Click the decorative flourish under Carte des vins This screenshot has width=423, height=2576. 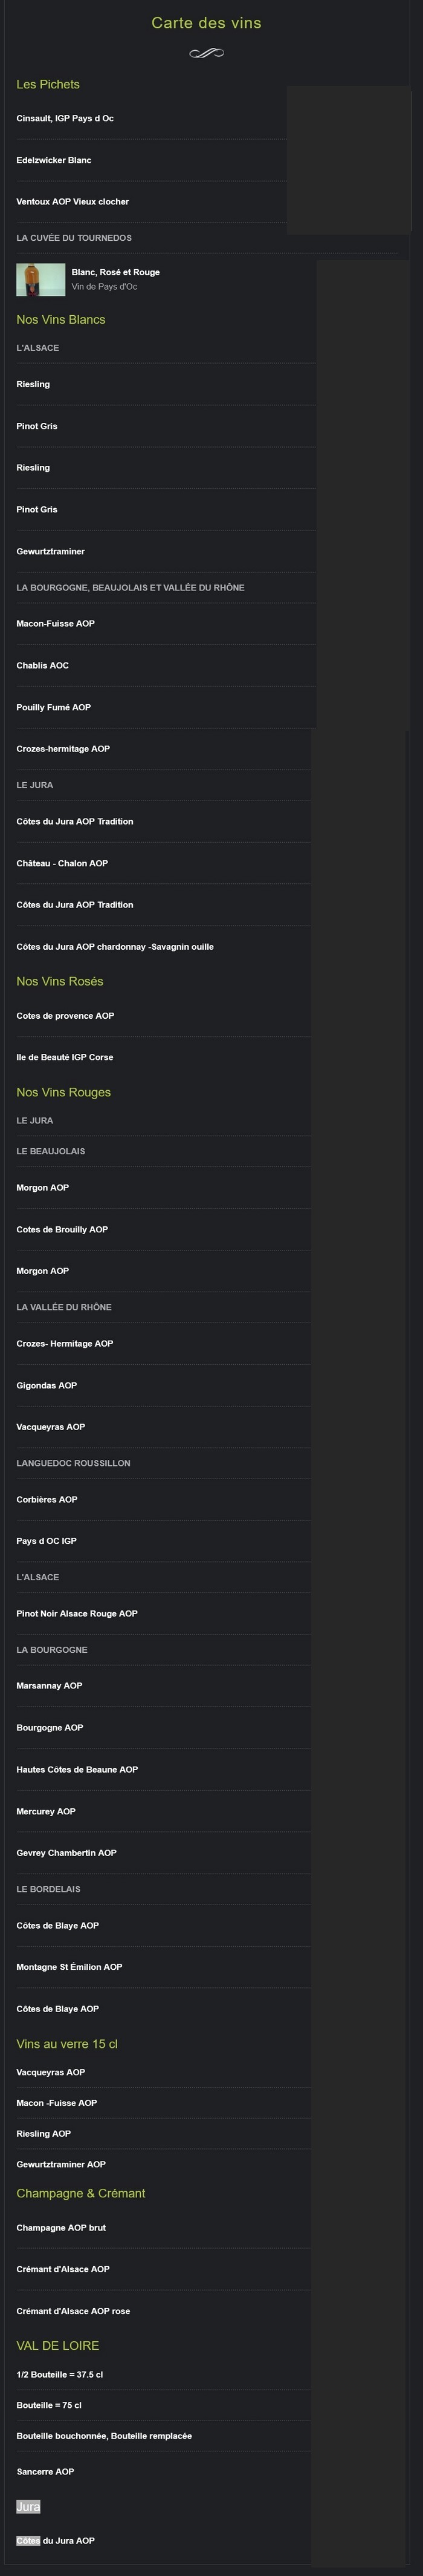coord(206,53)
